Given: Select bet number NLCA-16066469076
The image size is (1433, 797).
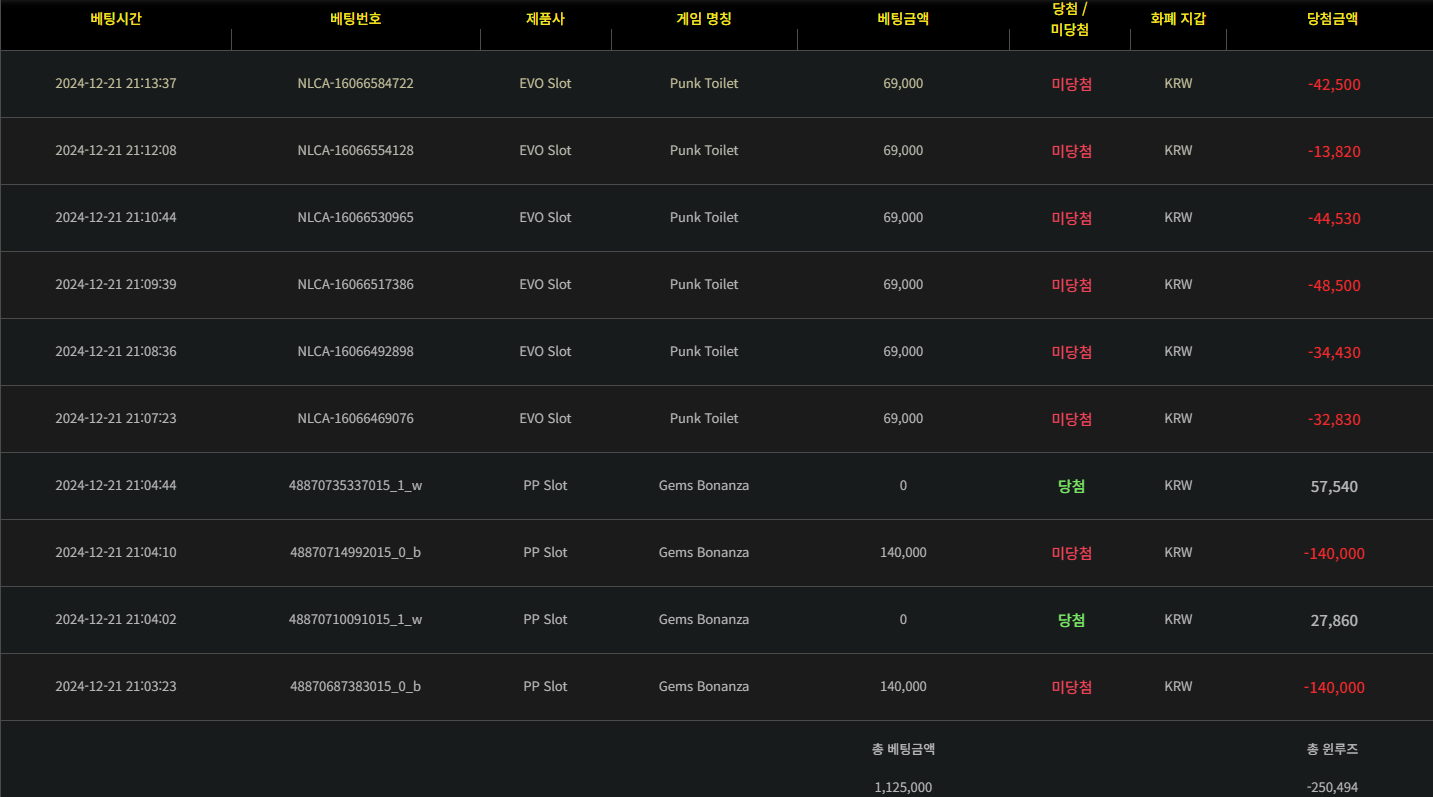Looking at the screenshot, I should [x=355, y=419].
